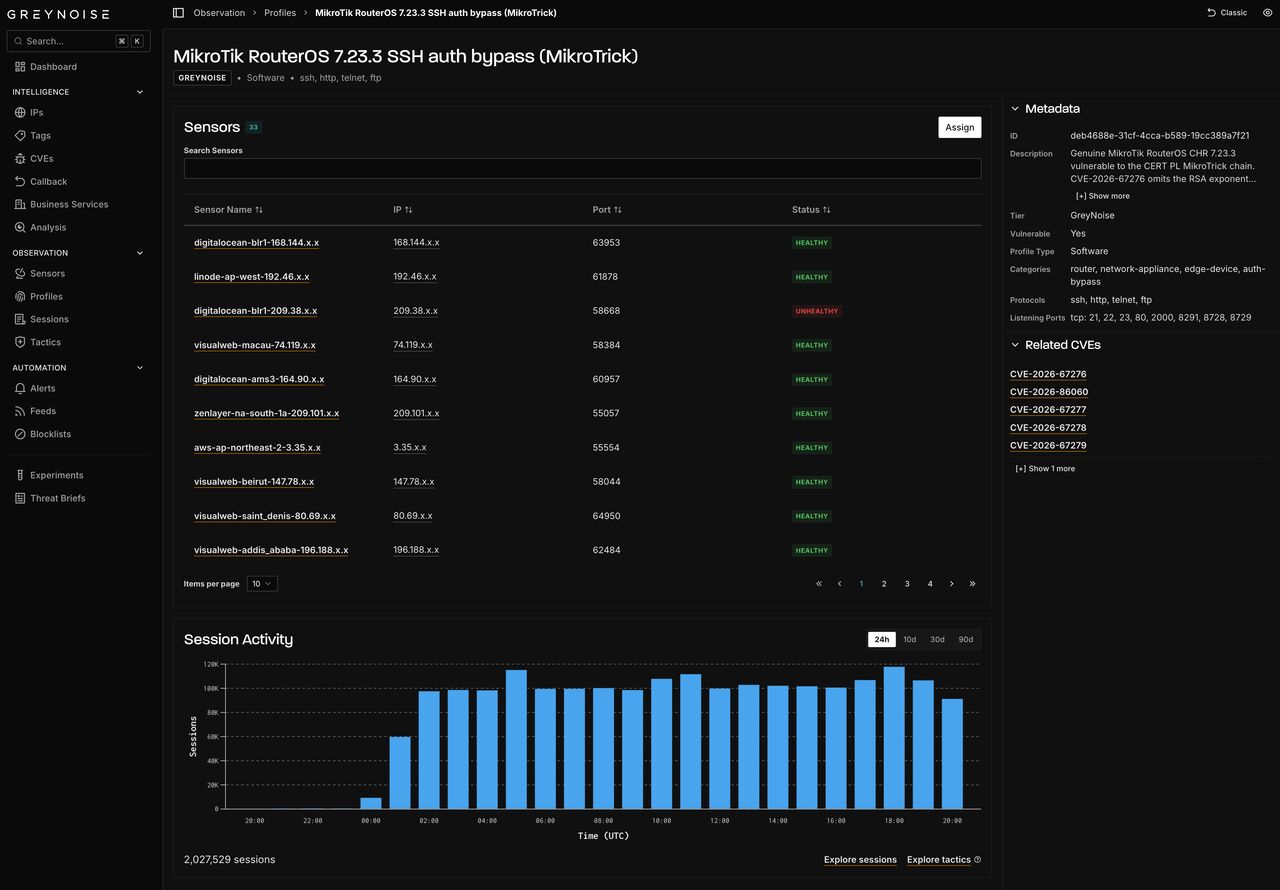The image size is (1280, 890).
Task: Open the Threat Briefs icon
Action: tap(20, 498)
